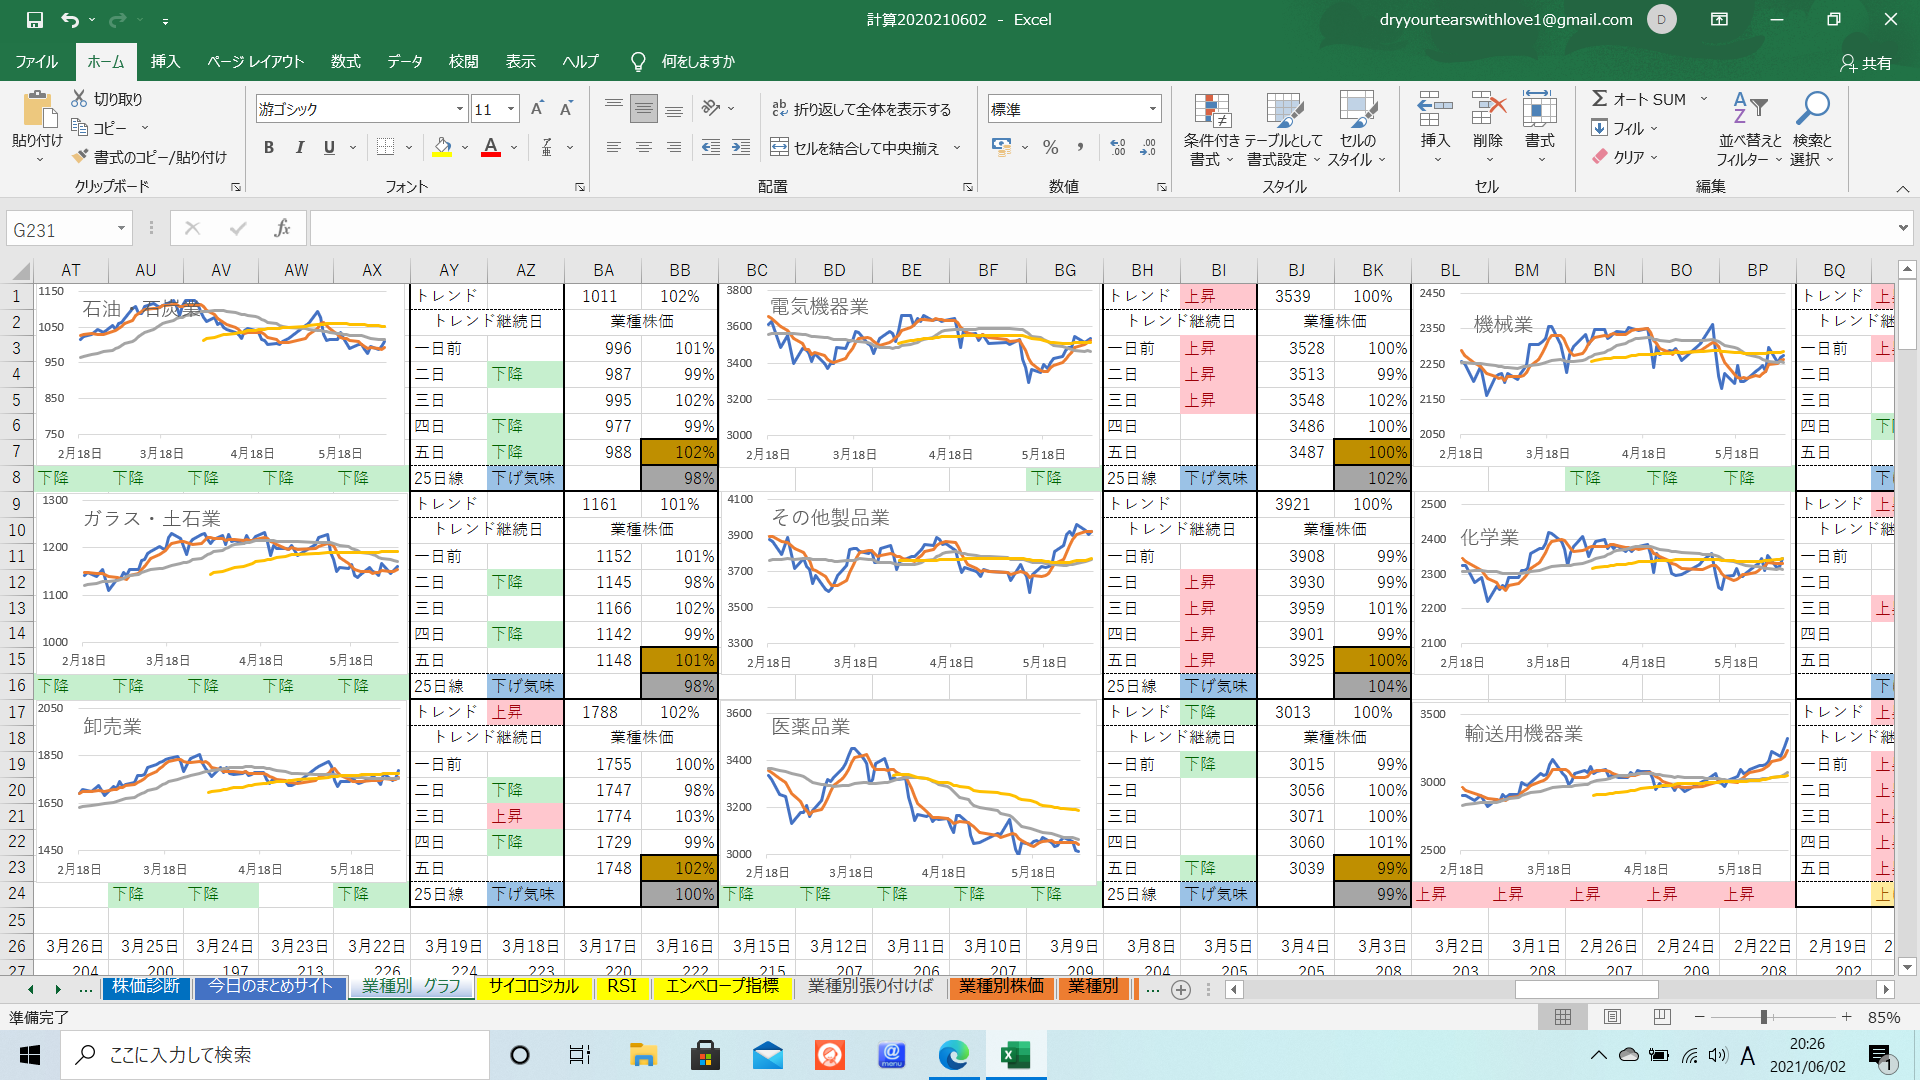This screenshot has height=1080, width=1920.
Task: Toggle wrap text to show all
Action: pos(861,109)
